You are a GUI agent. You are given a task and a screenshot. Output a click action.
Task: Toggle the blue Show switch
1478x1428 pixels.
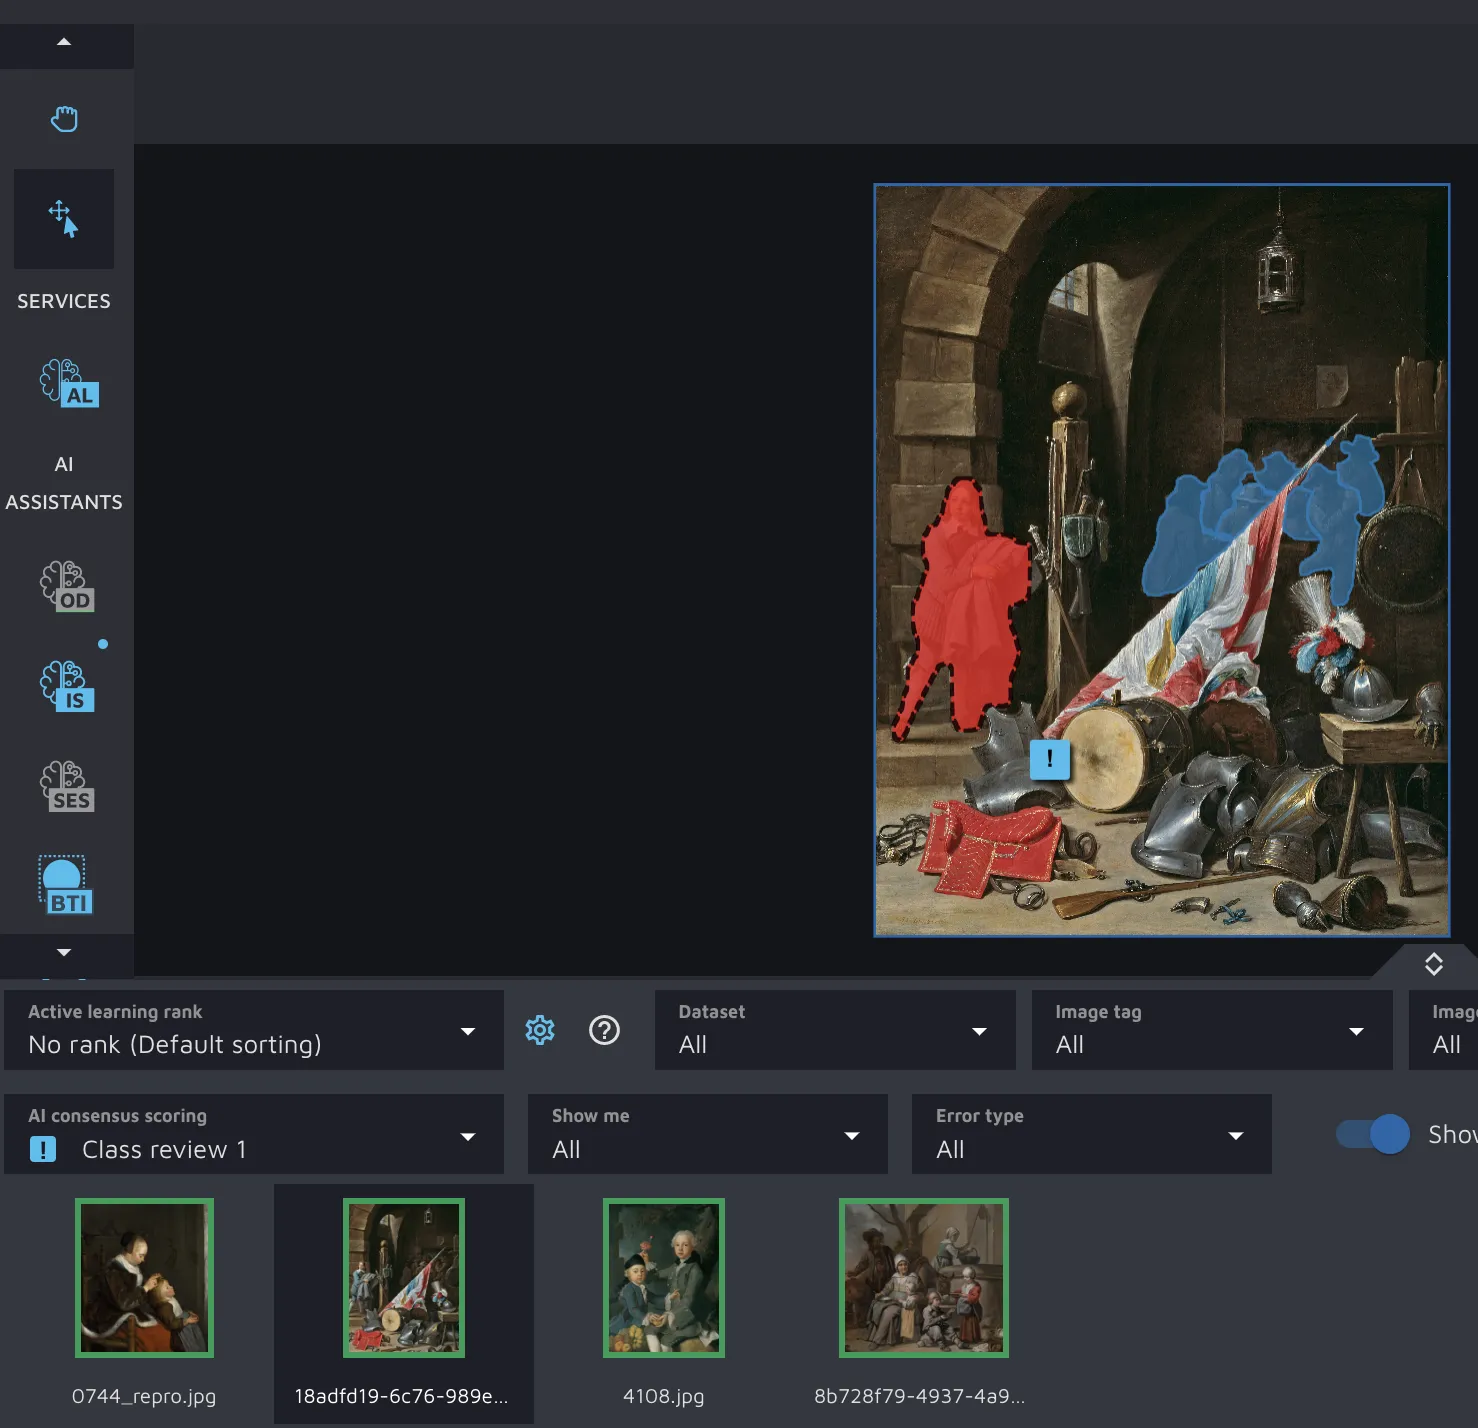pos(1374,1134)
